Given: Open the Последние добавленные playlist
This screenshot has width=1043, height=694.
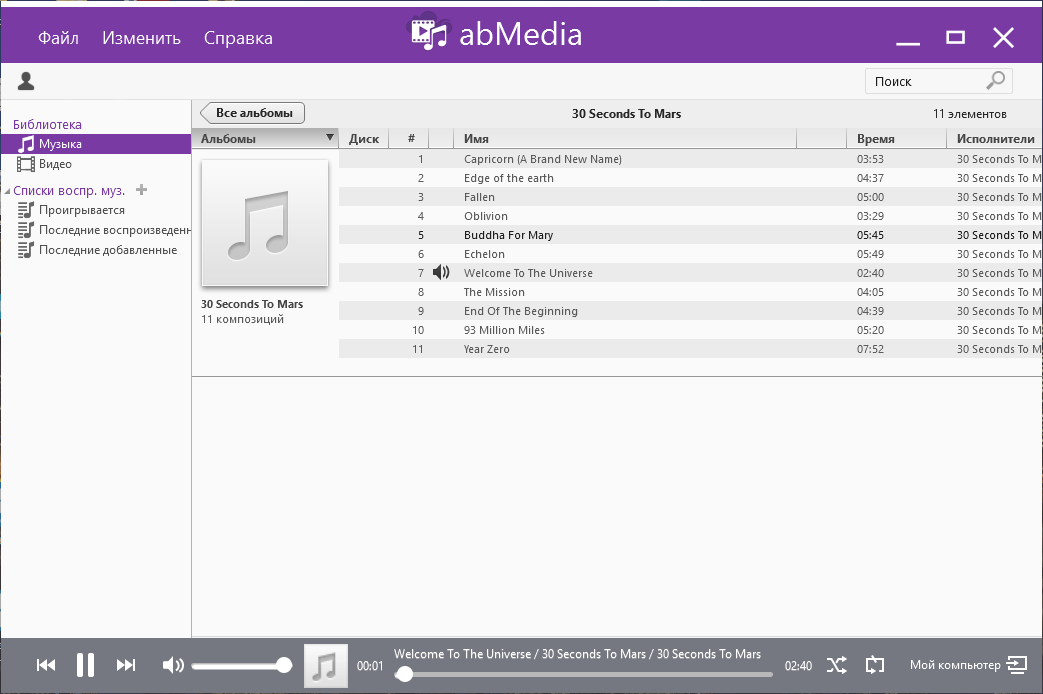Looking at the screenshot, I should (x=97, y=250).
